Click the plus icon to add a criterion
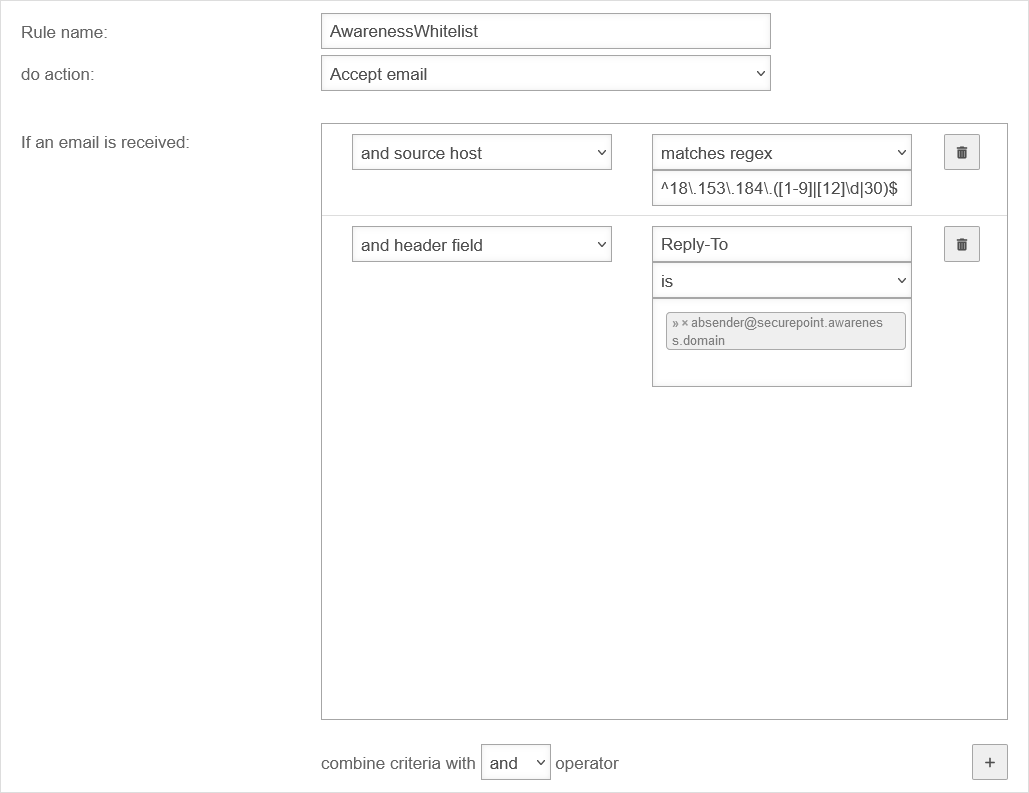Image resolution: width=1029 pixels, height=793 pixels. [989, 762]
